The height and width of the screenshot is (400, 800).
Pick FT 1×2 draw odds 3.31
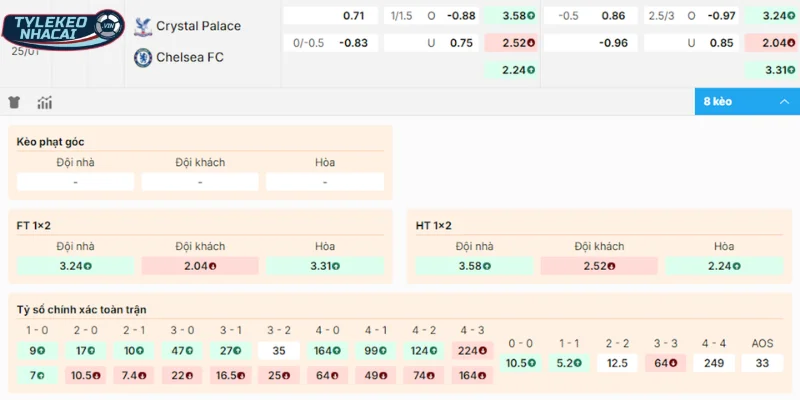324,266
